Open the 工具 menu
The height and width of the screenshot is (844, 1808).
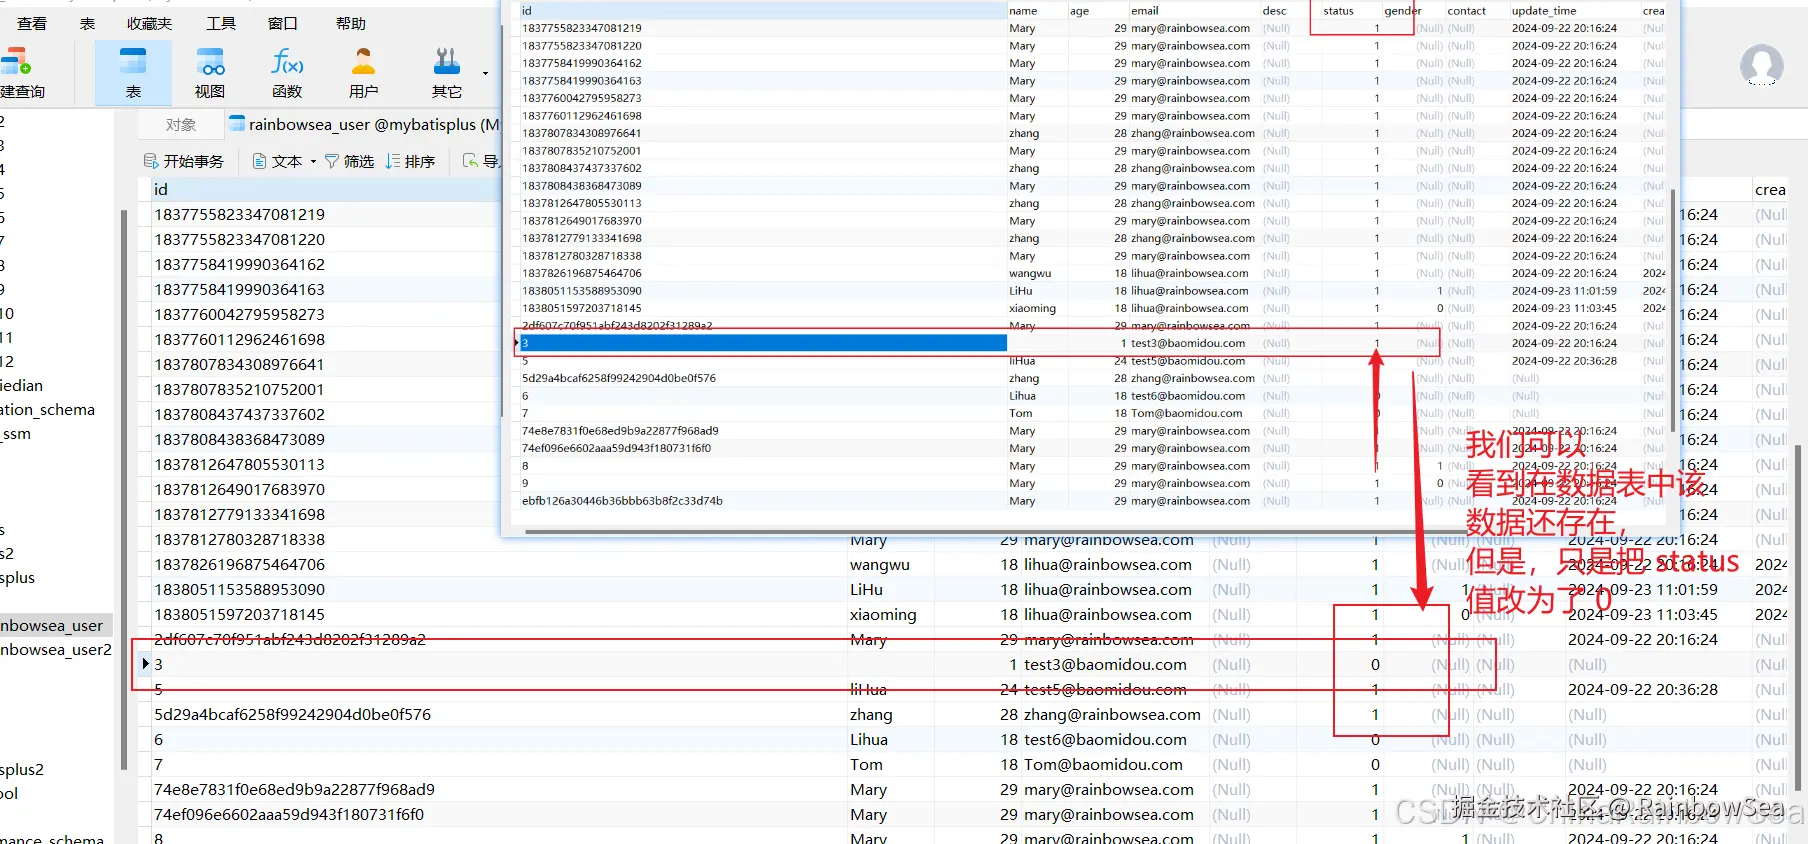[x=221, y=23]
